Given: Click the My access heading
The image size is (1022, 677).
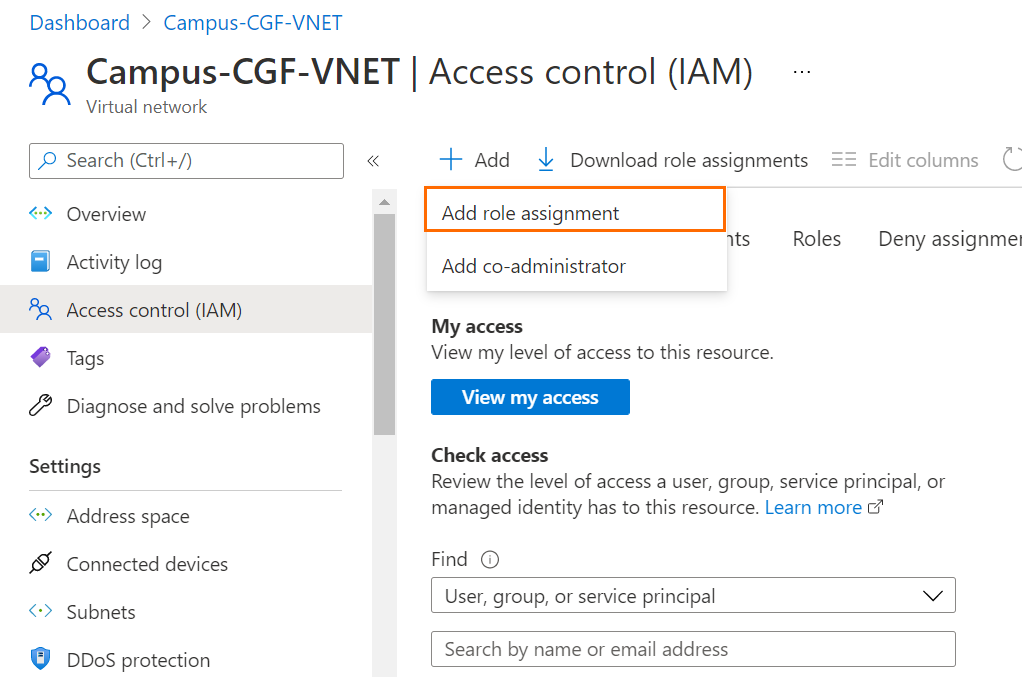Looking at the screenshot, I should pyautogui.click(x=477, y=326).
